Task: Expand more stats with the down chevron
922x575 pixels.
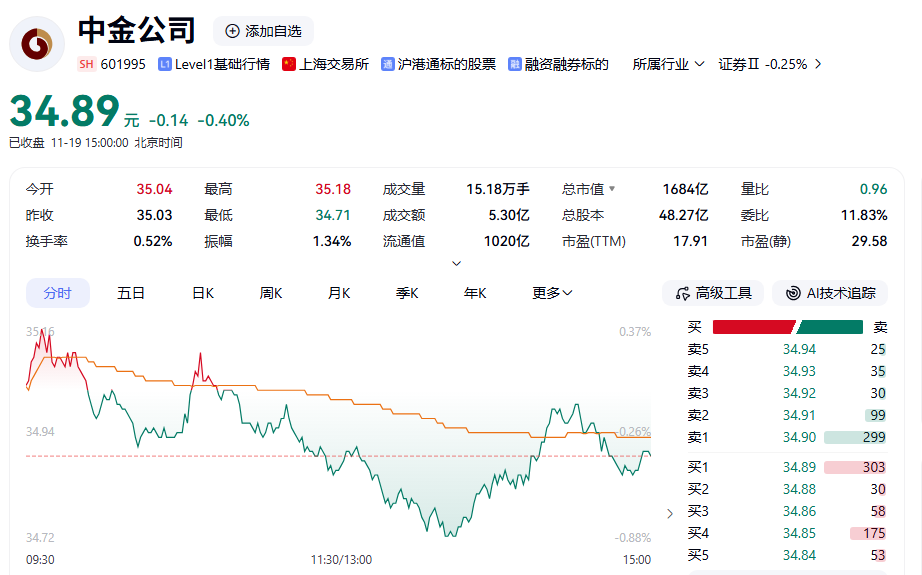Action: tap(457, 264)
